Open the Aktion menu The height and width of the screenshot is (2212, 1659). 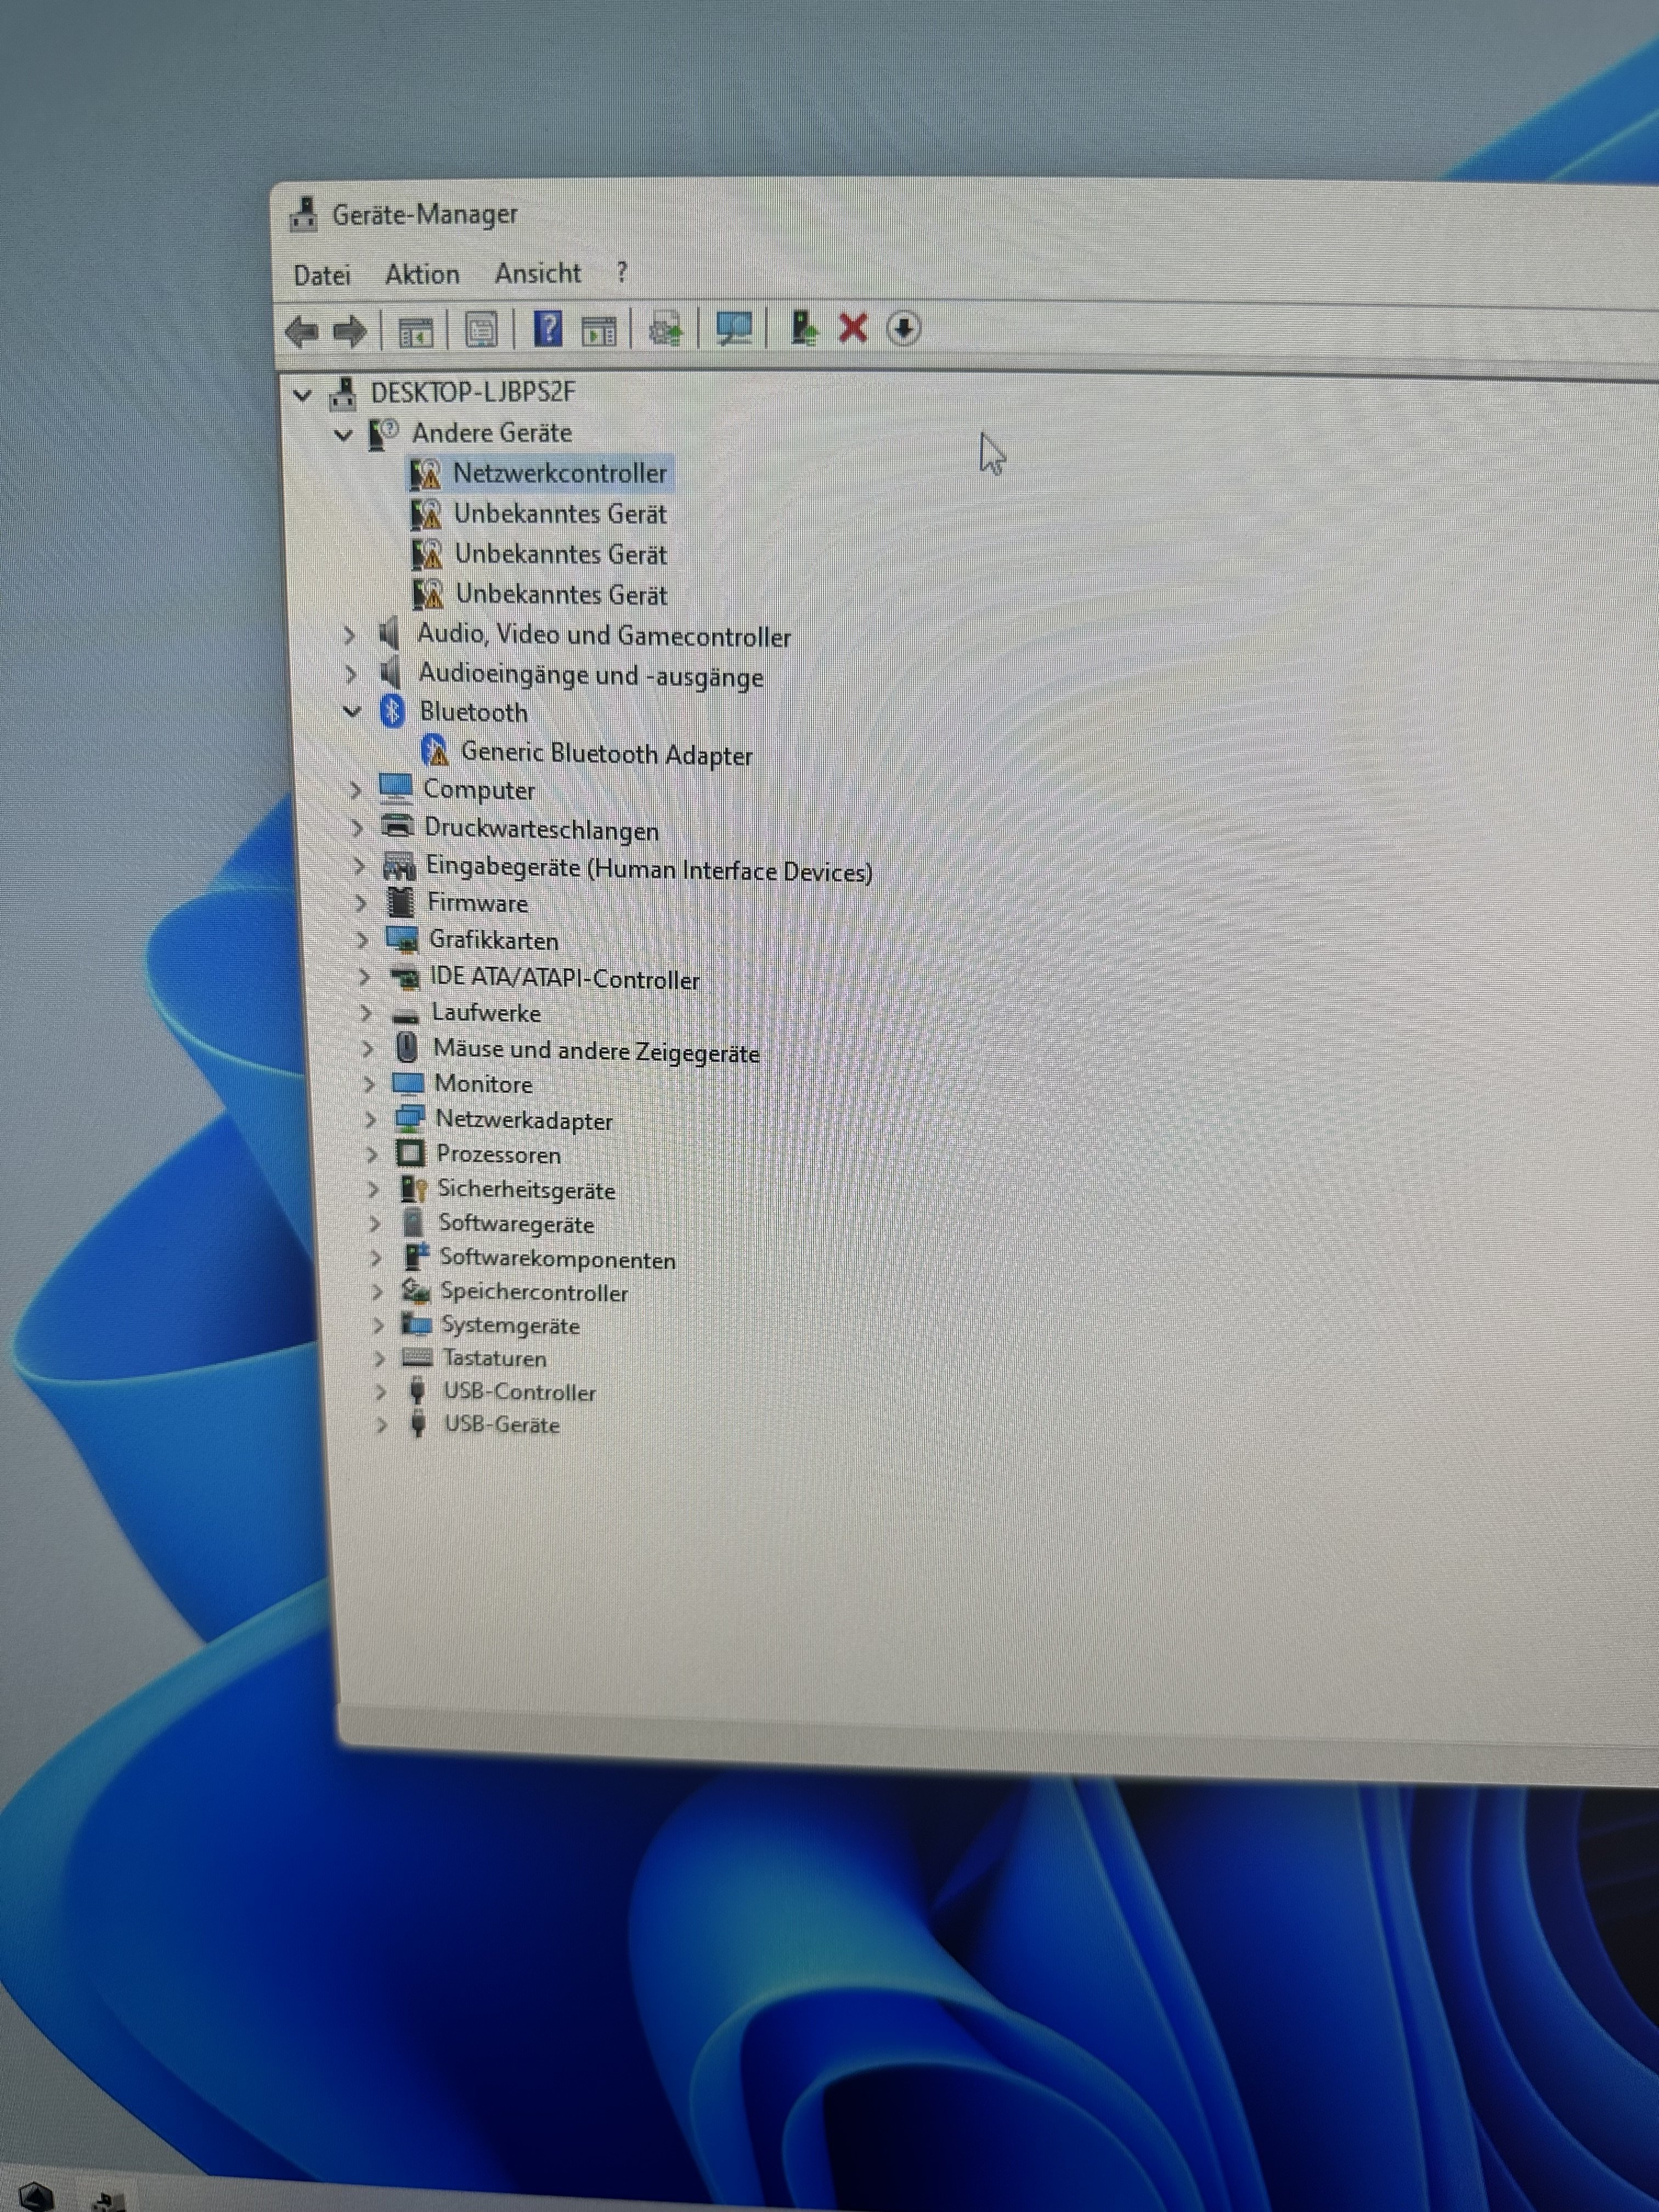pyautogui.click(x=422, y=274)
